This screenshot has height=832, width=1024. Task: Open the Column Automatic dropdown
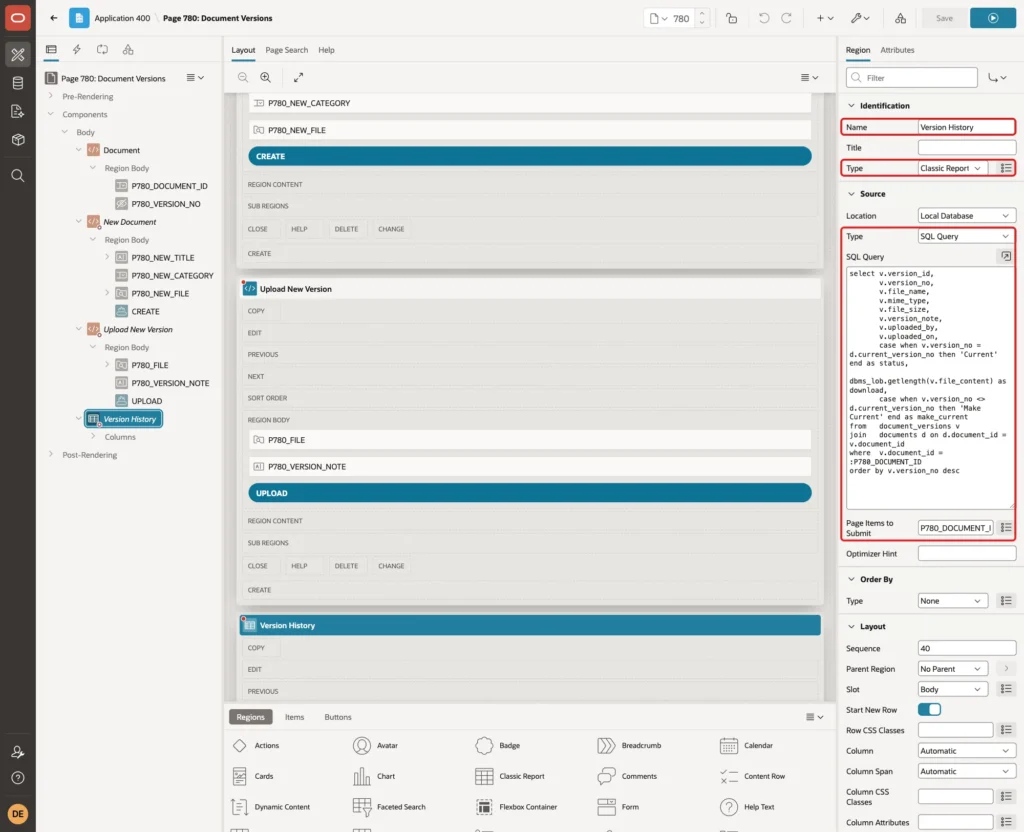[x=966, y=751]
